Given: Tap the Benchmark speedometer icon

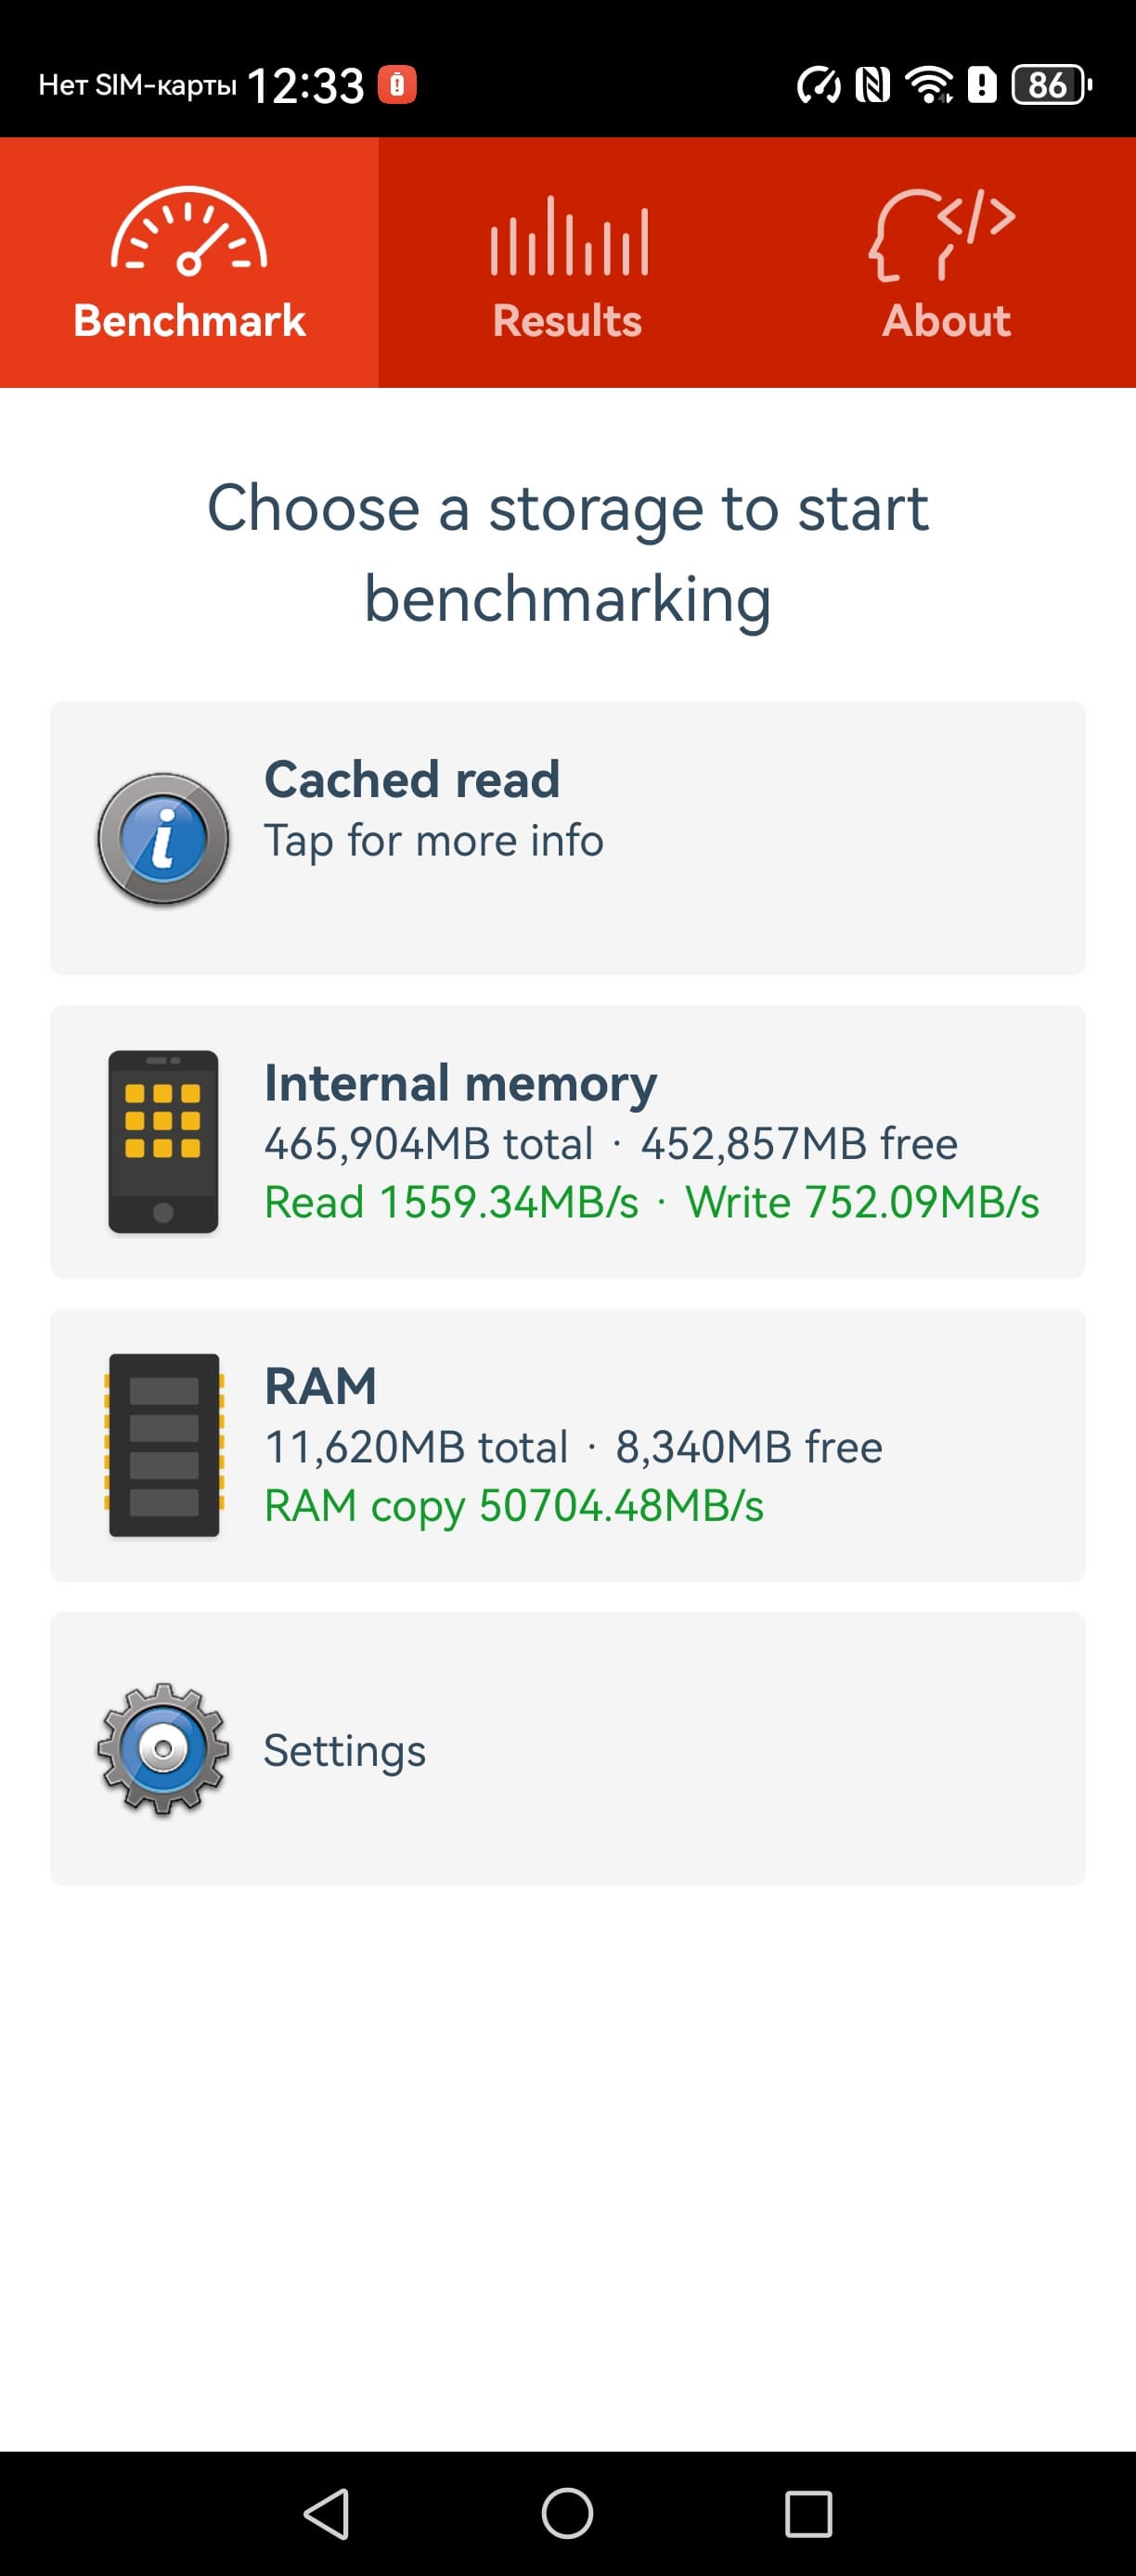Looking at the screenshot, I should [189, 232].
